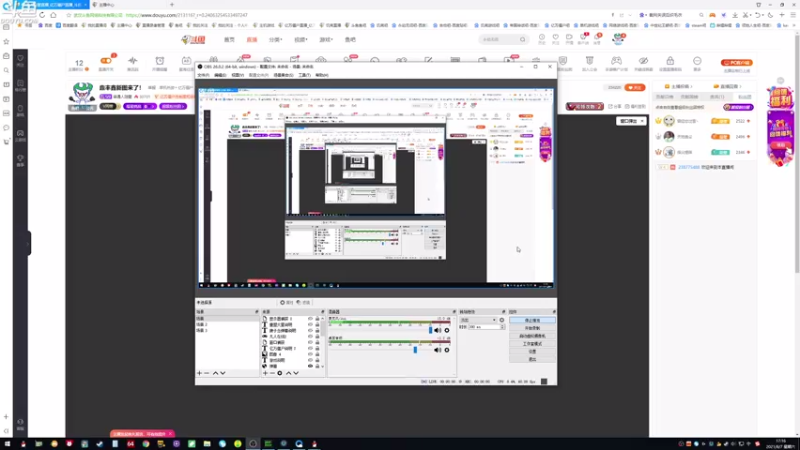Viewport: 800px width, 450px height.
Task: Open the 淡出 scene transition dropdown
Action: coord(478,320)
